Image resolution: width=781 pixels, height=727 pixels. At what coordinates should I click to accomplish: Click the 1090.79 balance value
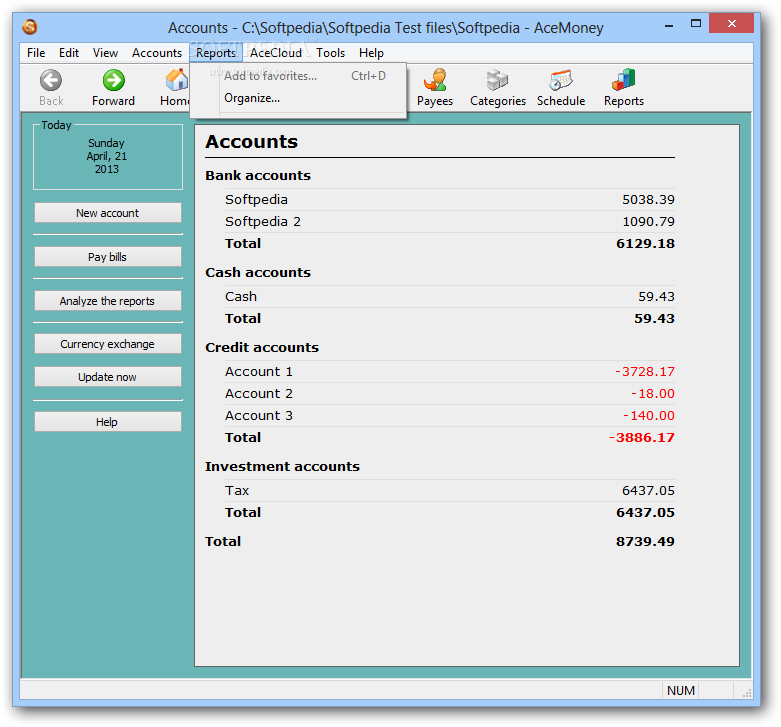pyautogui.click(x=648, y=222)
